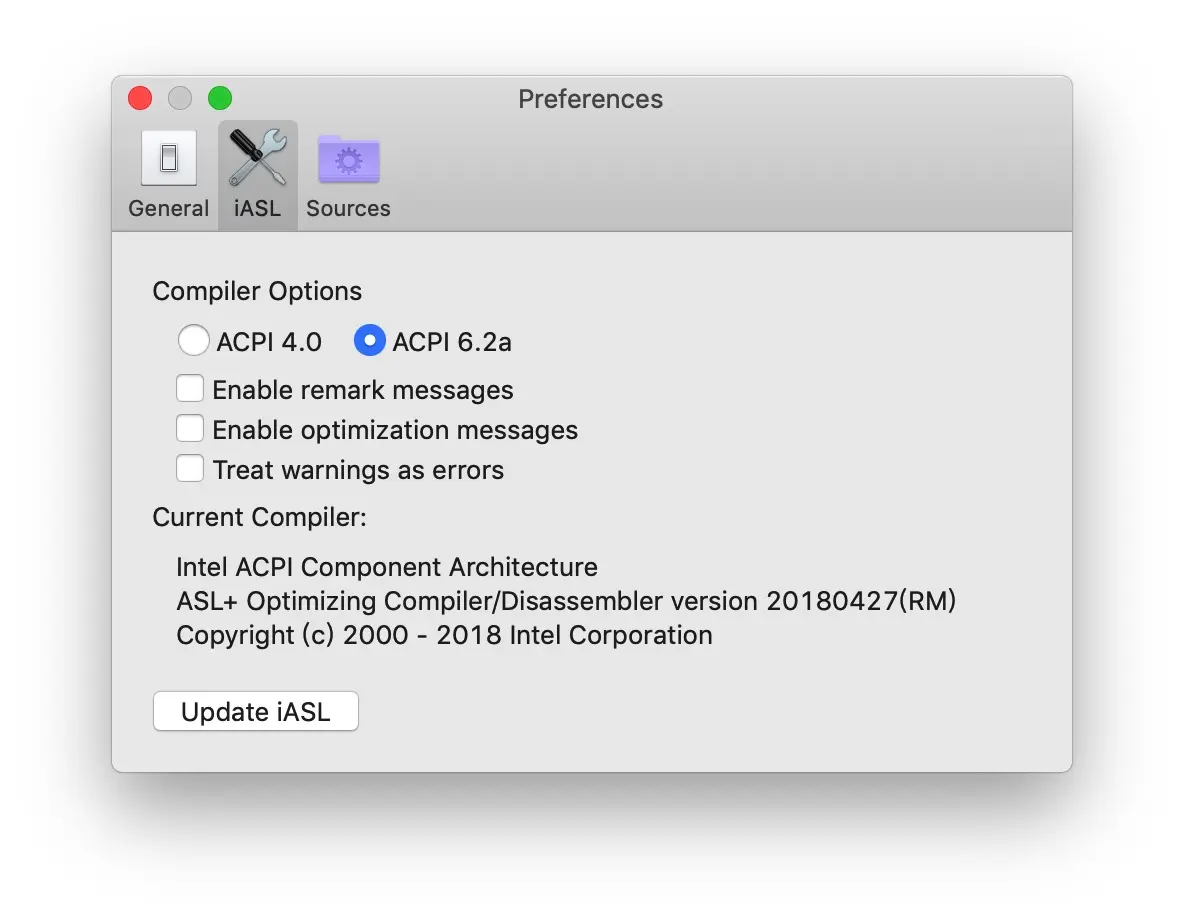Switch to the General tab label
The image size is (1184, 920).
[x=168, y=208]
